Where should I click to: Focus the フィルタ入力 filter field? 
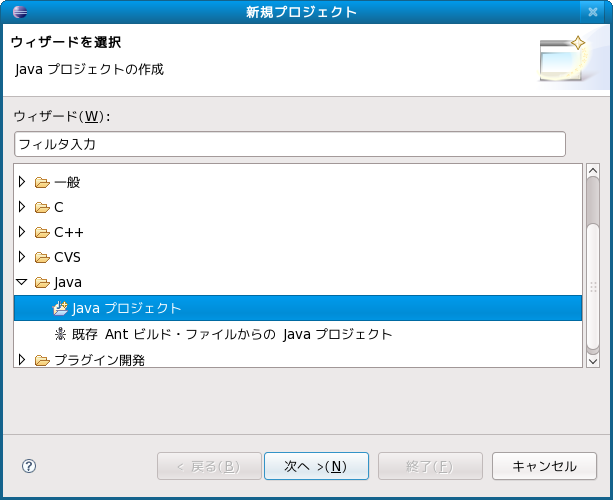pyautogui.click(x=290, y=144)
